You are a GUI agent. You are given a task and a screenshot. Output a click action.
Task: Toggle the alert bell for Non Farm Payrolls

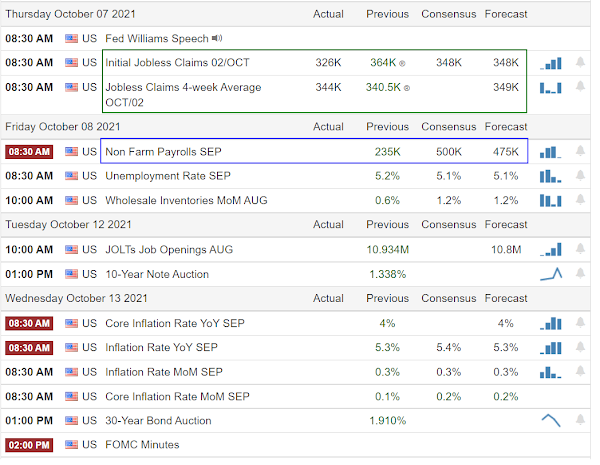[x=580, y=152]
